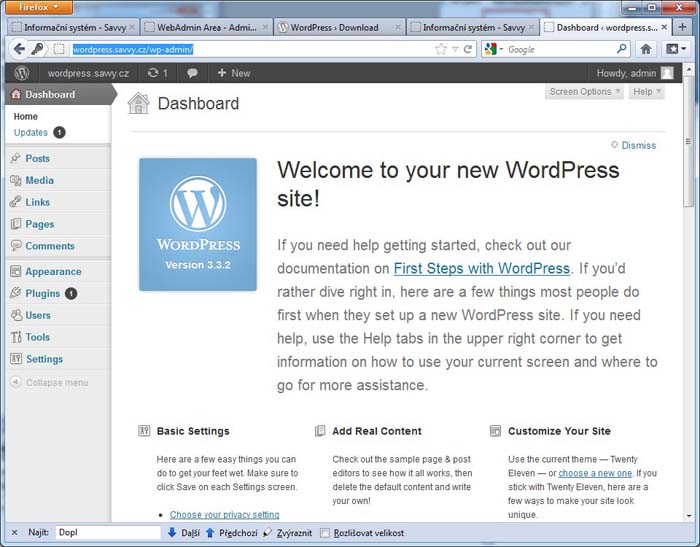Click the Users icon in sidebar
The height and width of the screenshot is (547, 700).
tap(16, 315)
